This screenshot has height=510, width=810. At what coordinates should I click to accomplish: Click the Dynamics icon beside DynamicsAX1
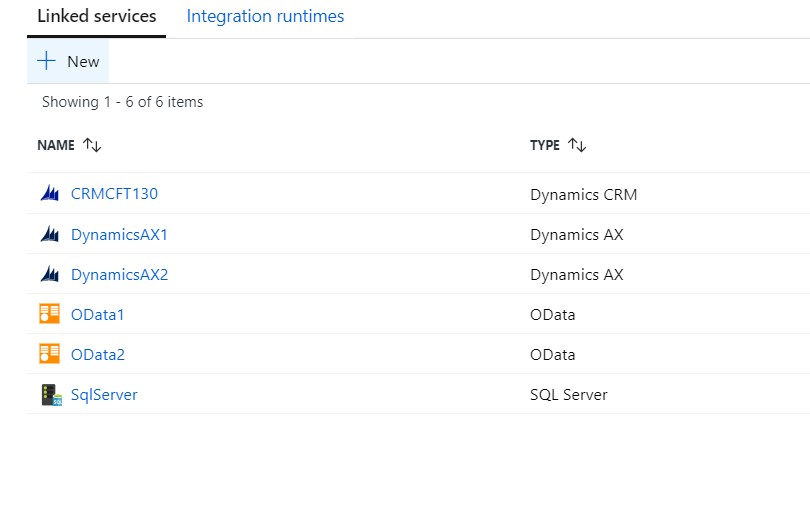(x=50, y=234)
